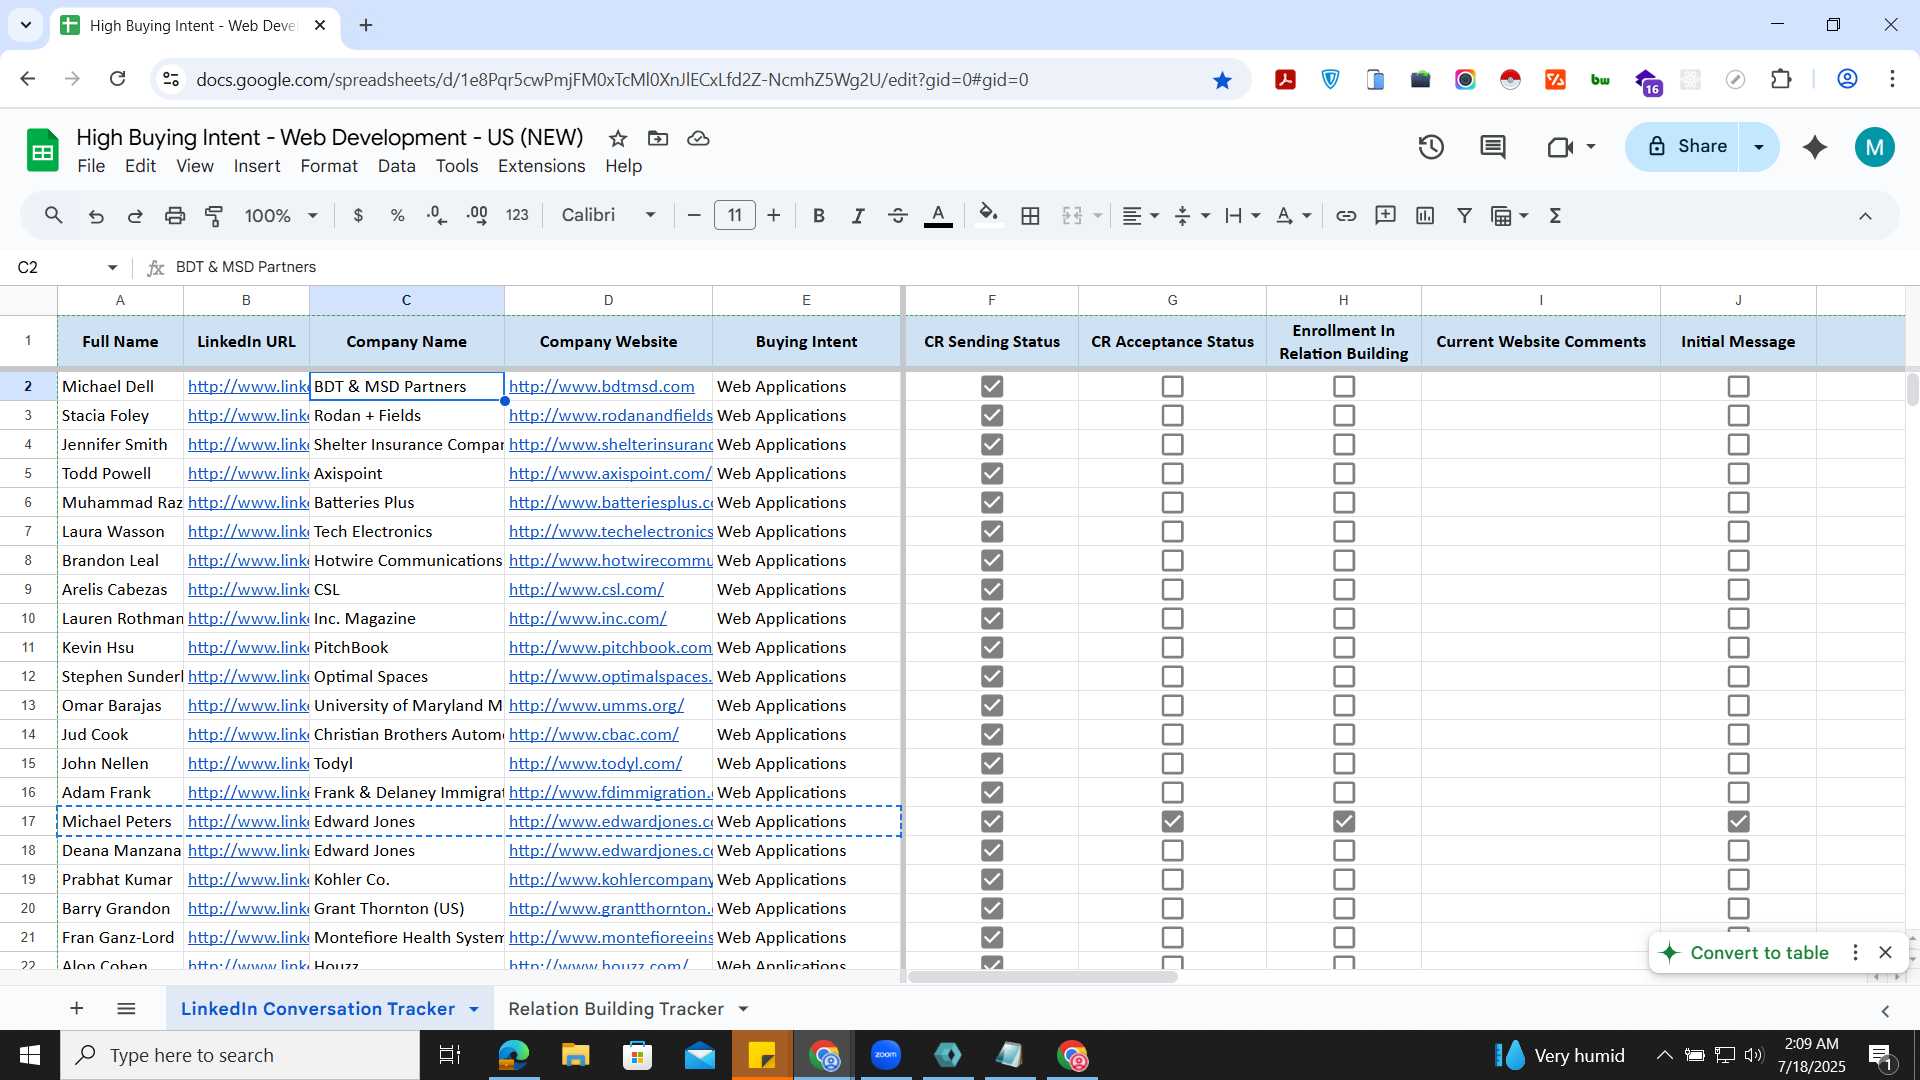Open version history clock icon

[x=1431, y=147]
